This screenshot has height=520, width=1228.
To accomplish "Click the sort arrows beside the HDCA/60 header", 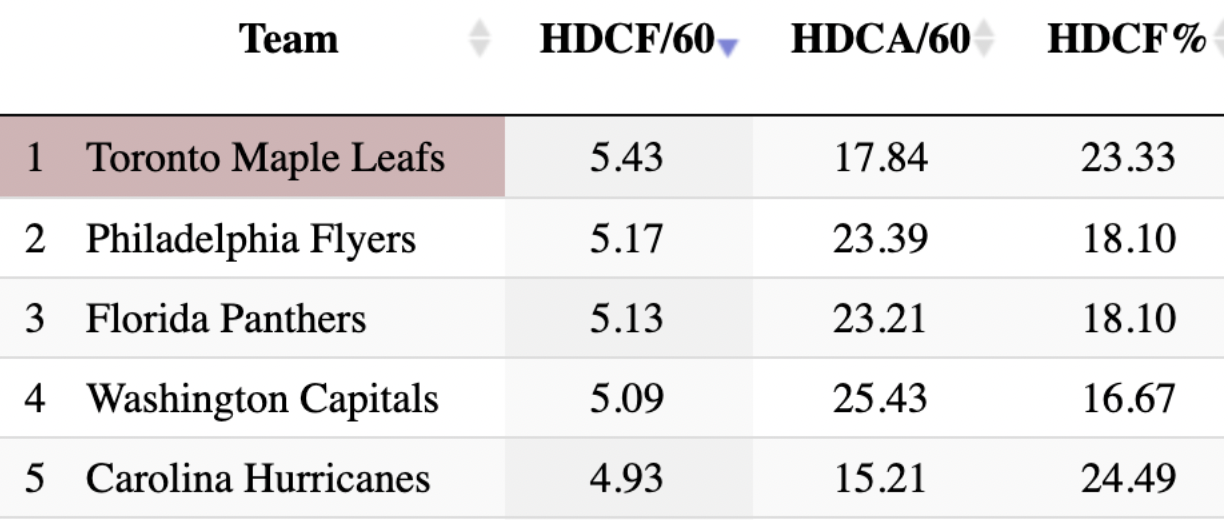I will (x=985, y=40).
